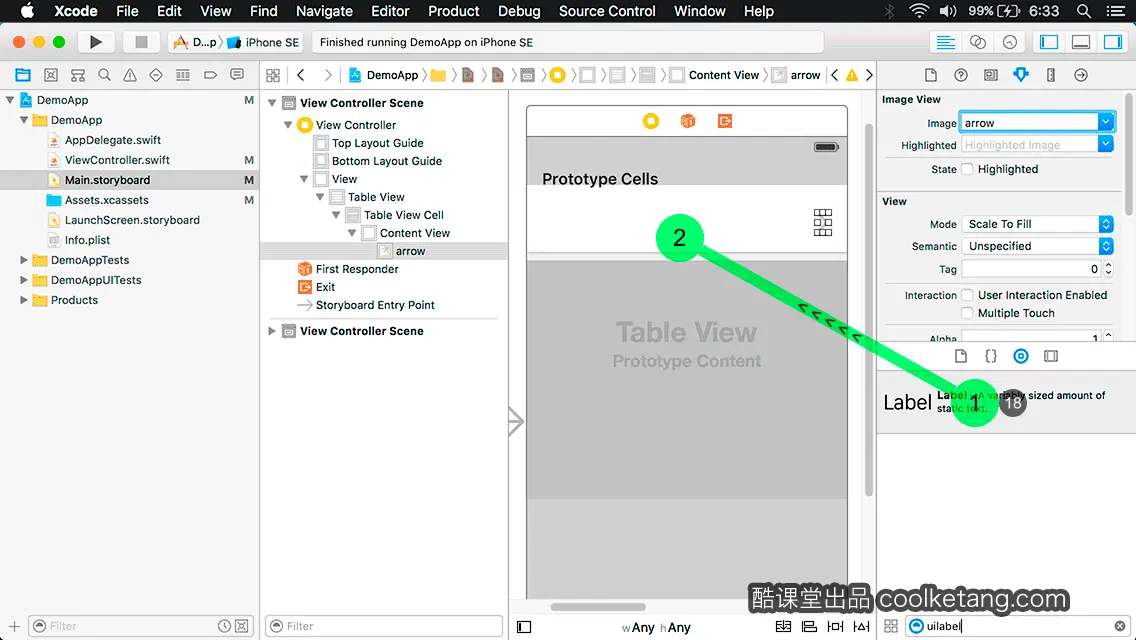Image resolution: width=1136 pixels, height=640 pixels.
Task: Open the Product menu
Action: pos(454,11)
